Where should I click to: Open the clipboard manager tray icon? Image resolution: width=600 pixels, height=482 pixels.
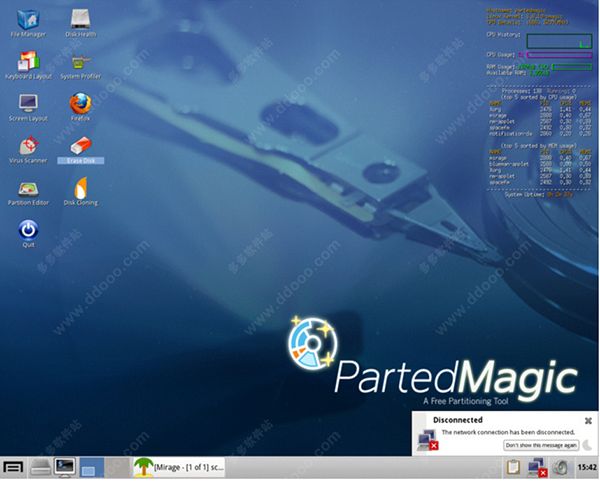click(x=513, y=467)
